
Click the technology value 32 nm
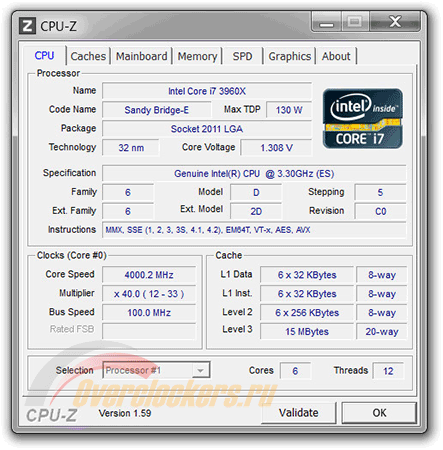click(x=131, y=148)
